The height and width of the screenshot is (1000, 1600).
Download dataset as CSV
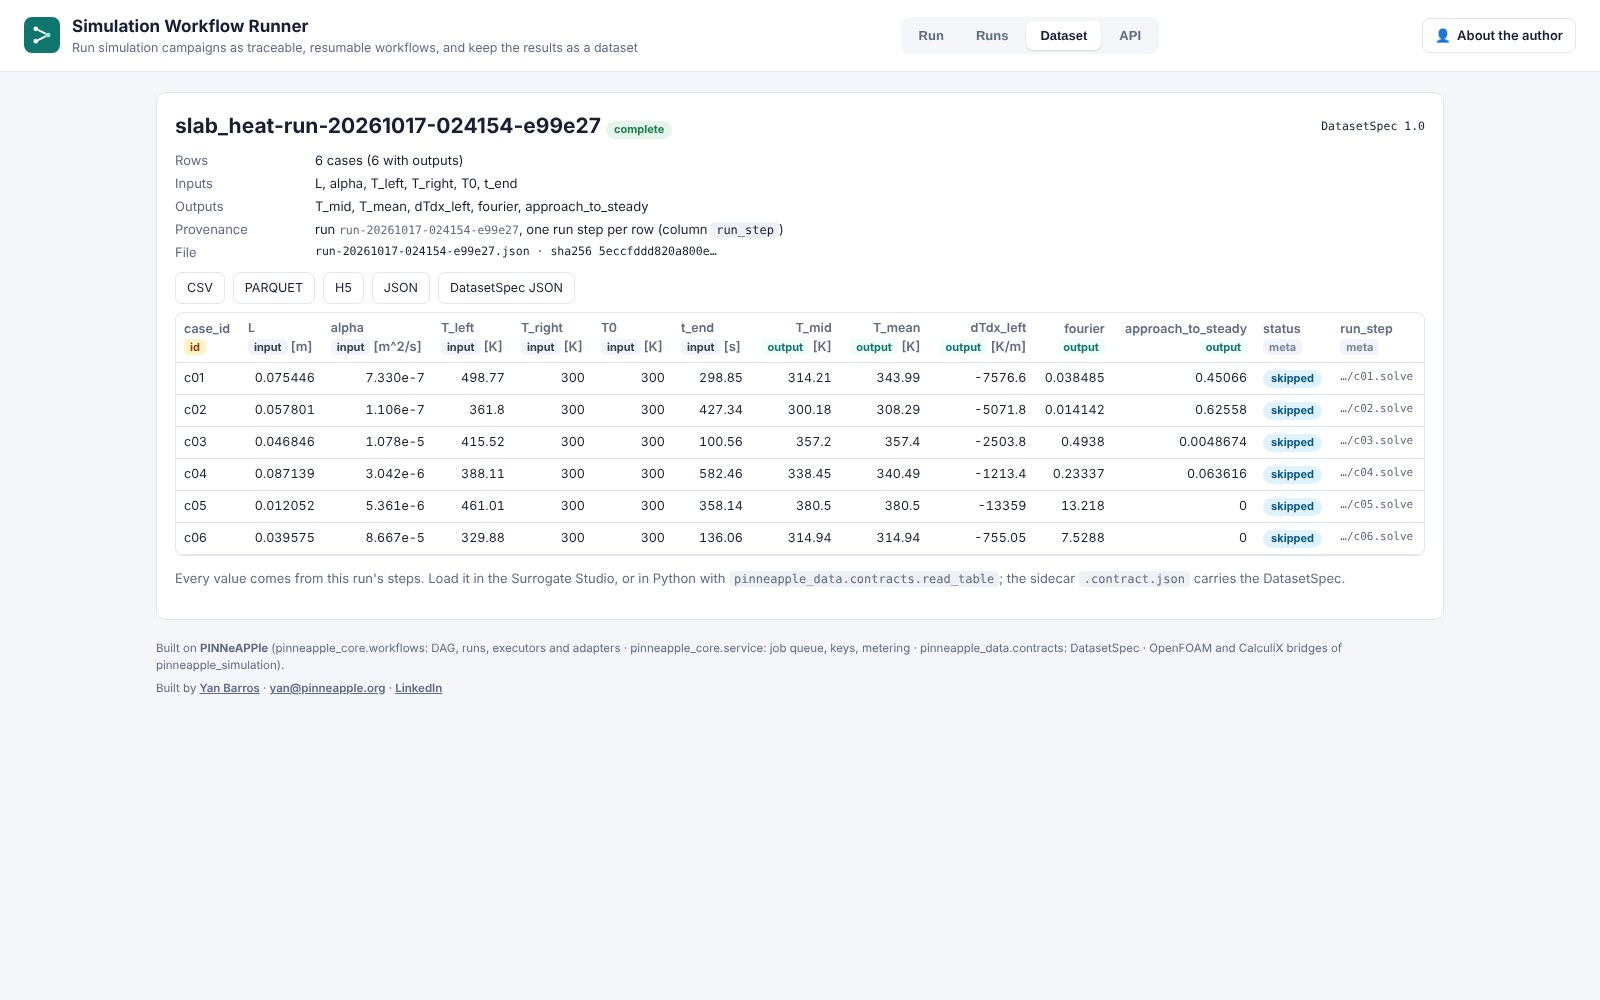[200, 288]
